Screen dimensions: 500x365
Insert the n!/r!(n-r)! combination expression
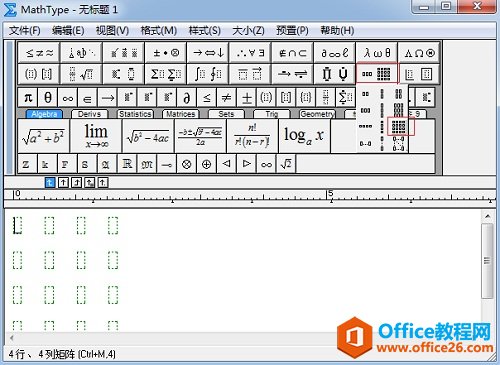(252, 136)
